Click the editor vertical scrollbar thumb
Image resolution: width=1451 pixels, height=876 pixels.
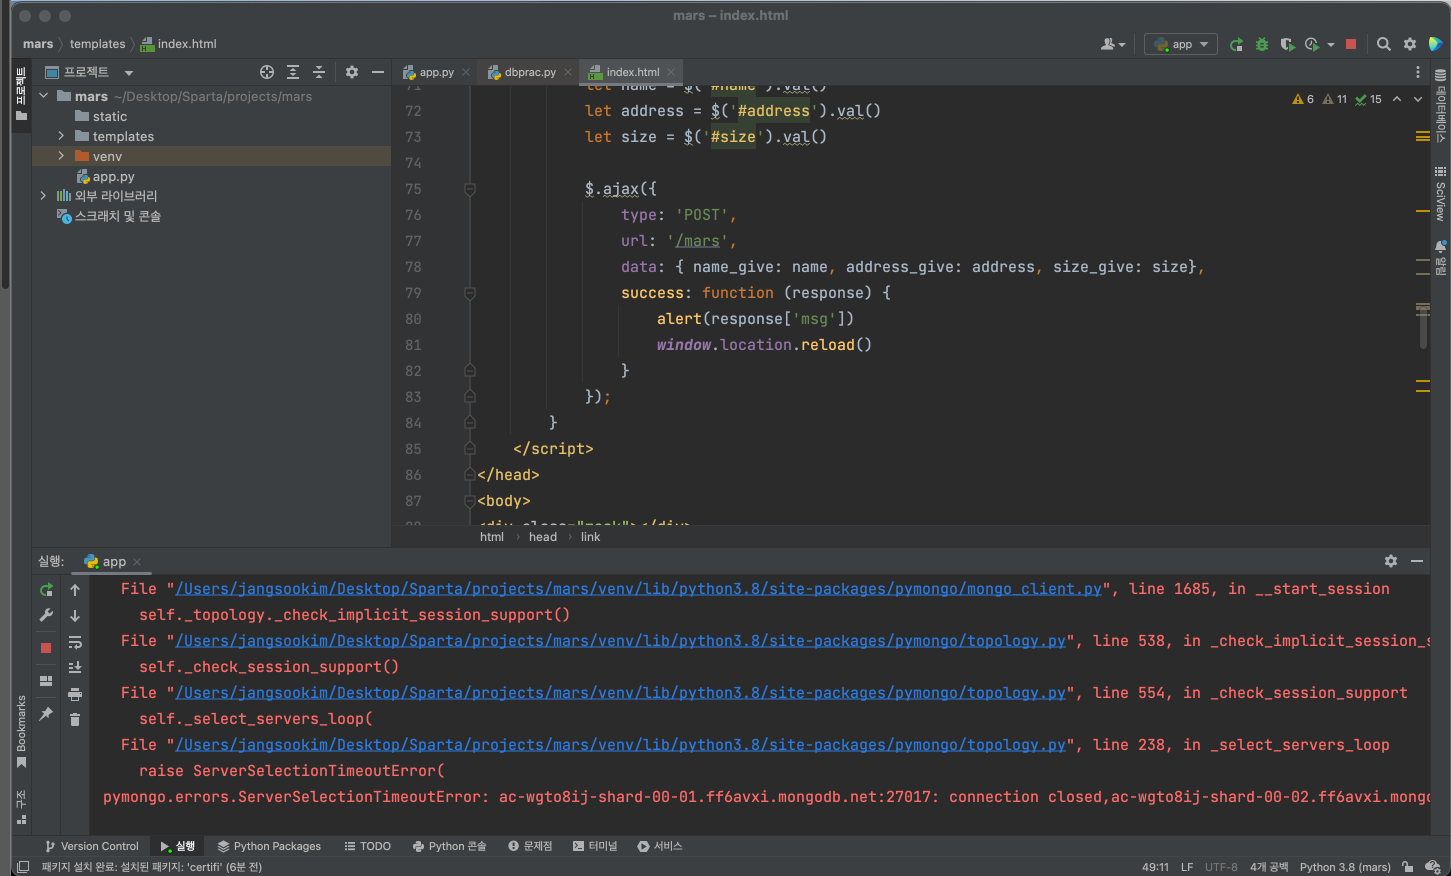point(1423,326)
